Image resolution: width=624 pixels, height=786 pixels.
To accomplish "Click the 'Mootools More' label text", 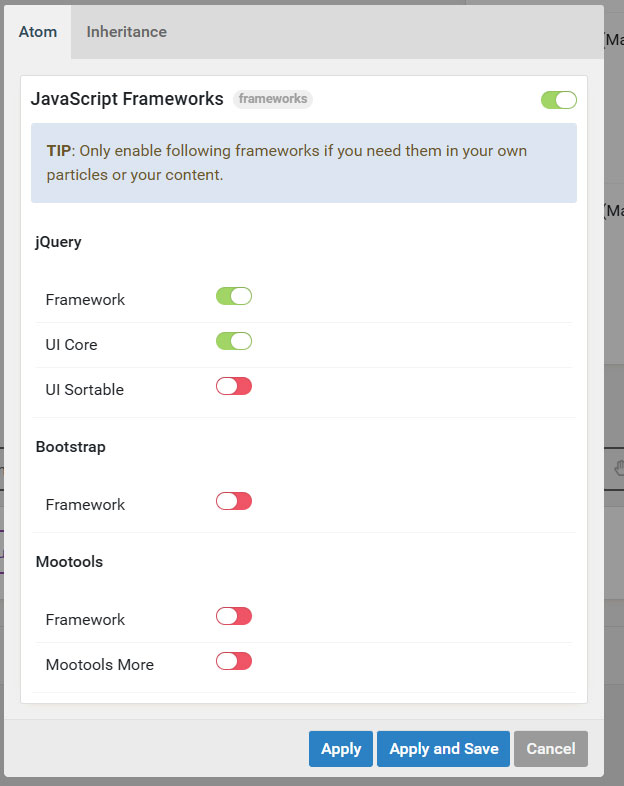I will [100, 665].
